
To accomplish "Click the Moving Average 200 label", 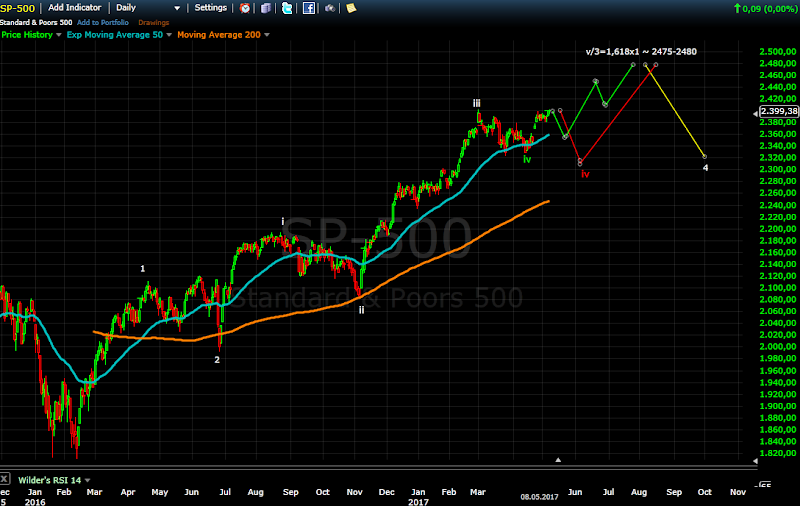I will (219, 35).
